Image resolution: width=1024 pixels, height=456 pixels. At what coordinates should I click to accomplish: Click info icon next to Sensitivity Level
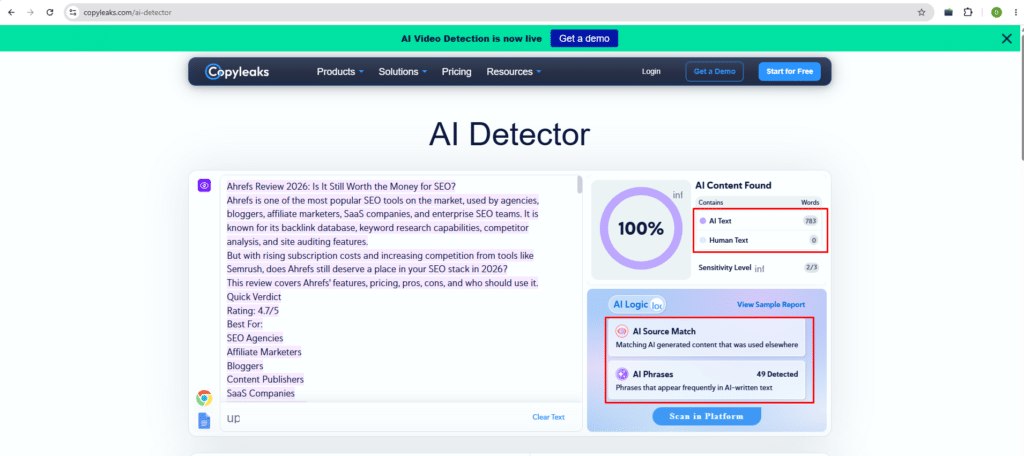click(x=760, y=269)
